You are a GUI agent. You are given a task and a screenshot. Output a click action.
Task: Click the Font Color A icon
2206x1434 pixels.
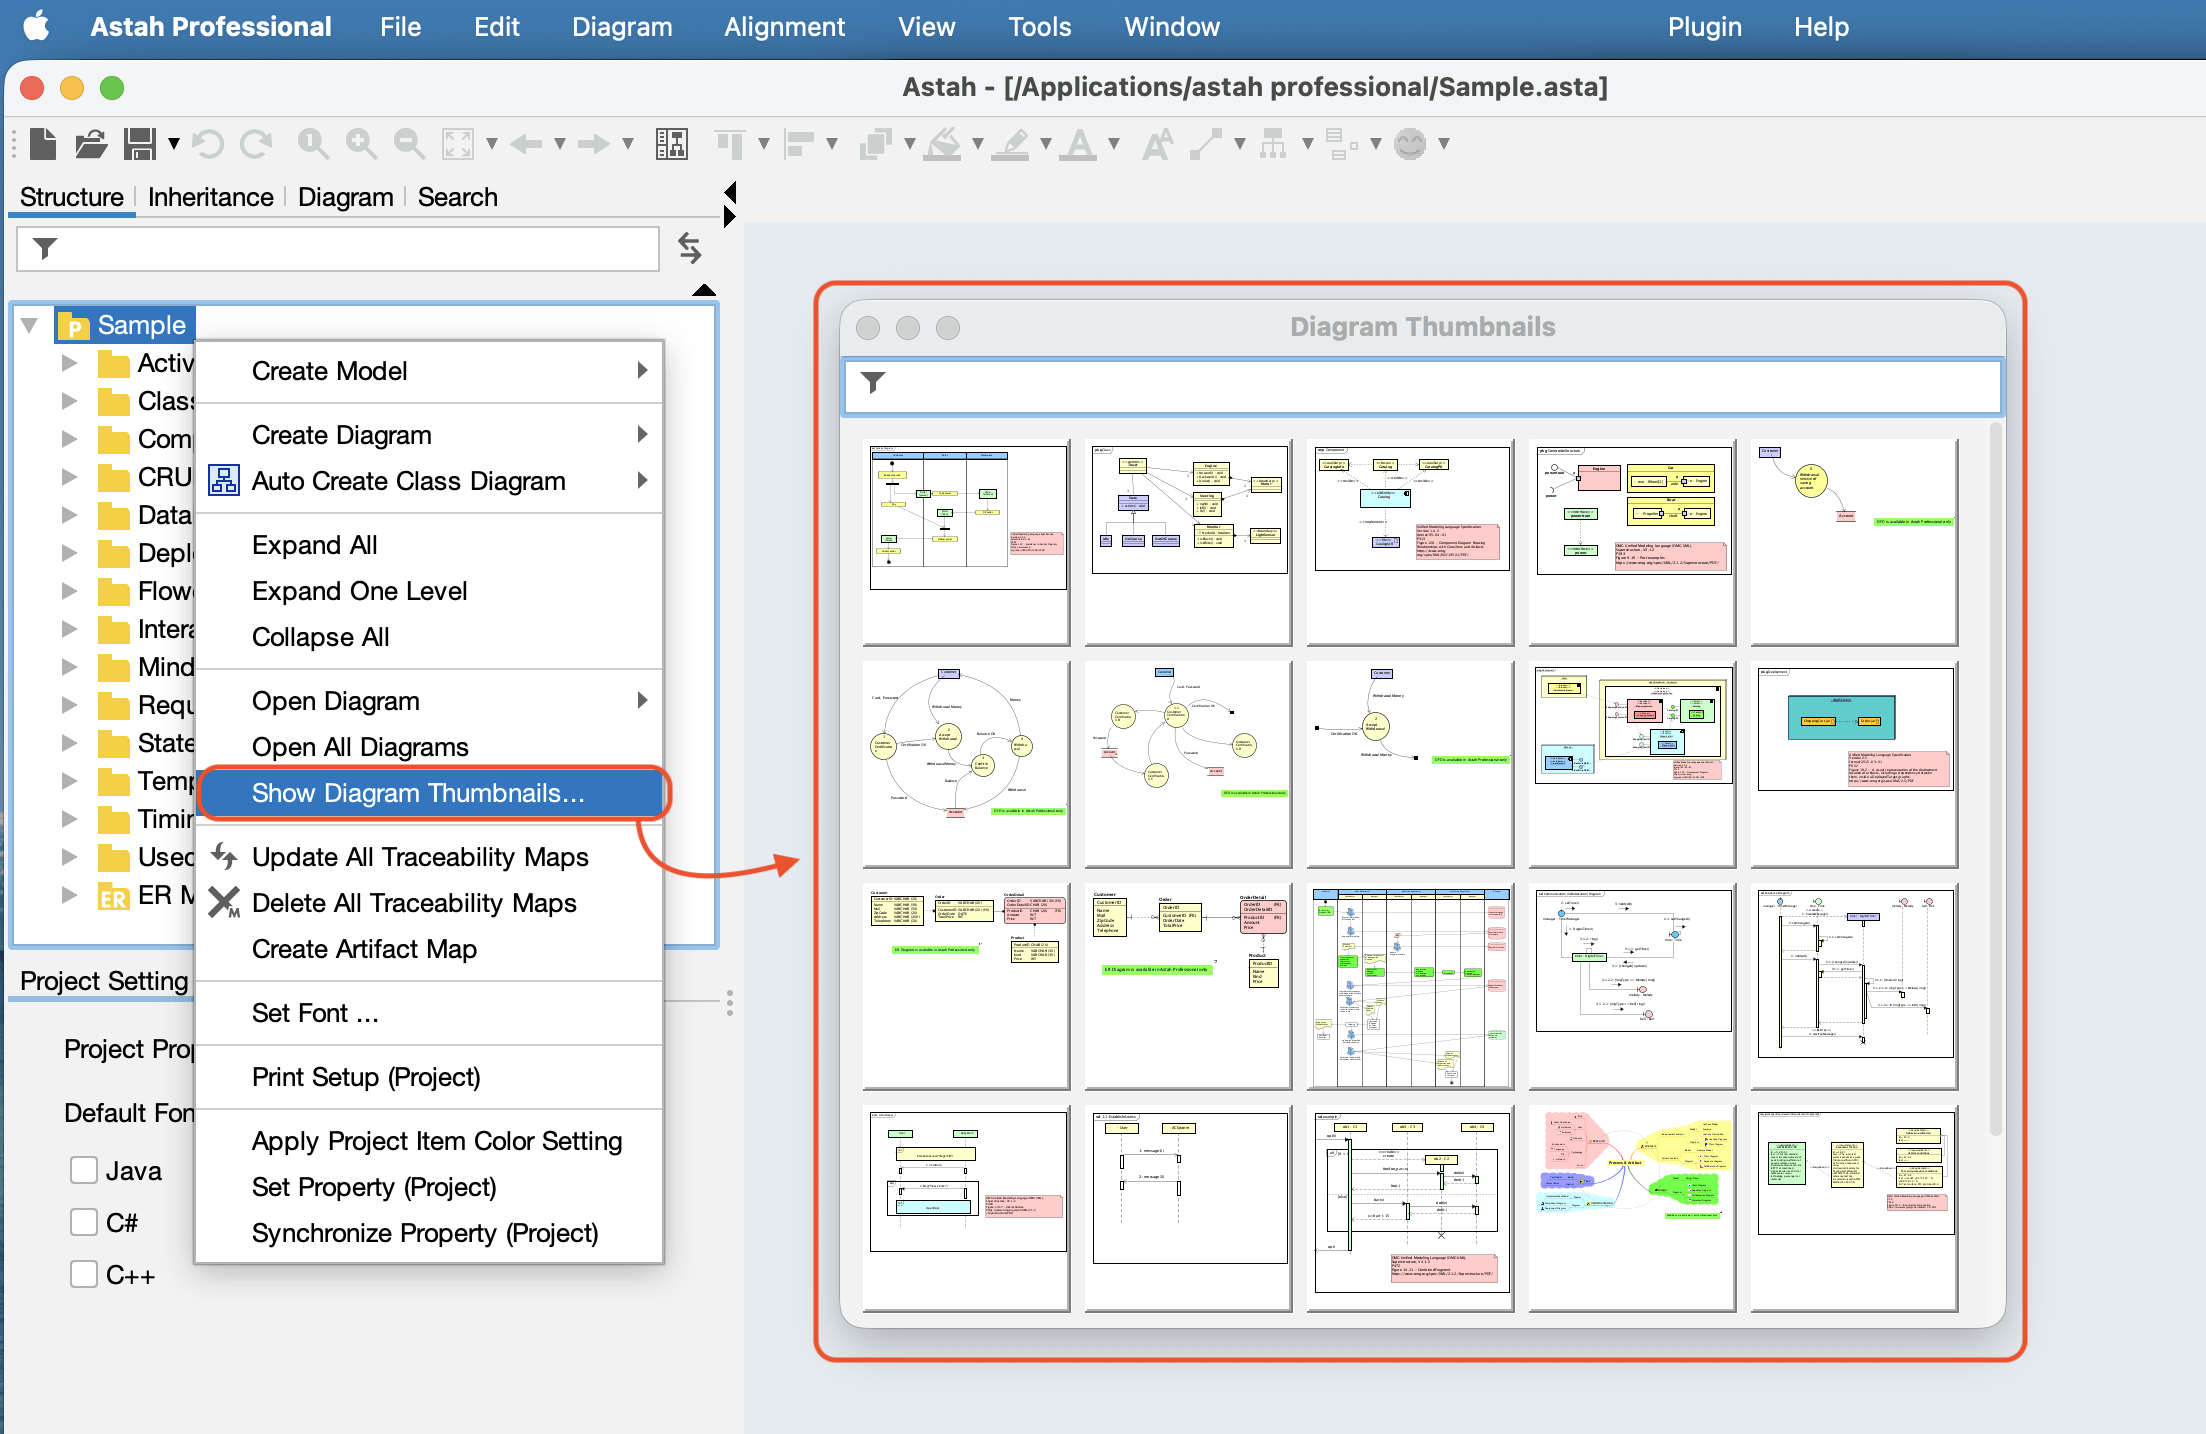pyautogui.click(x=1079, y=144)
